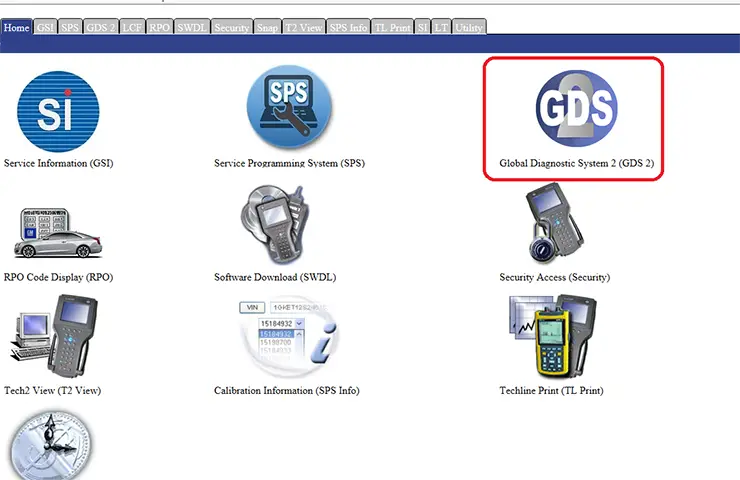Open the T2 View tab

pos(304,27)
